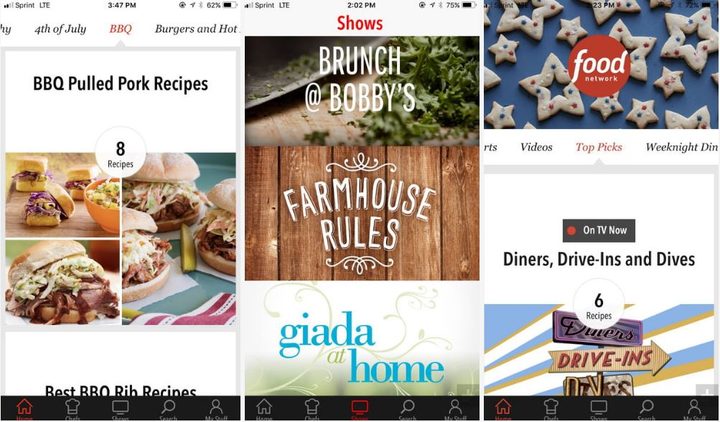The image size is (720, 422).
Task: Switch to the Burgers and Hot Dogs tab
Action: 196,29
